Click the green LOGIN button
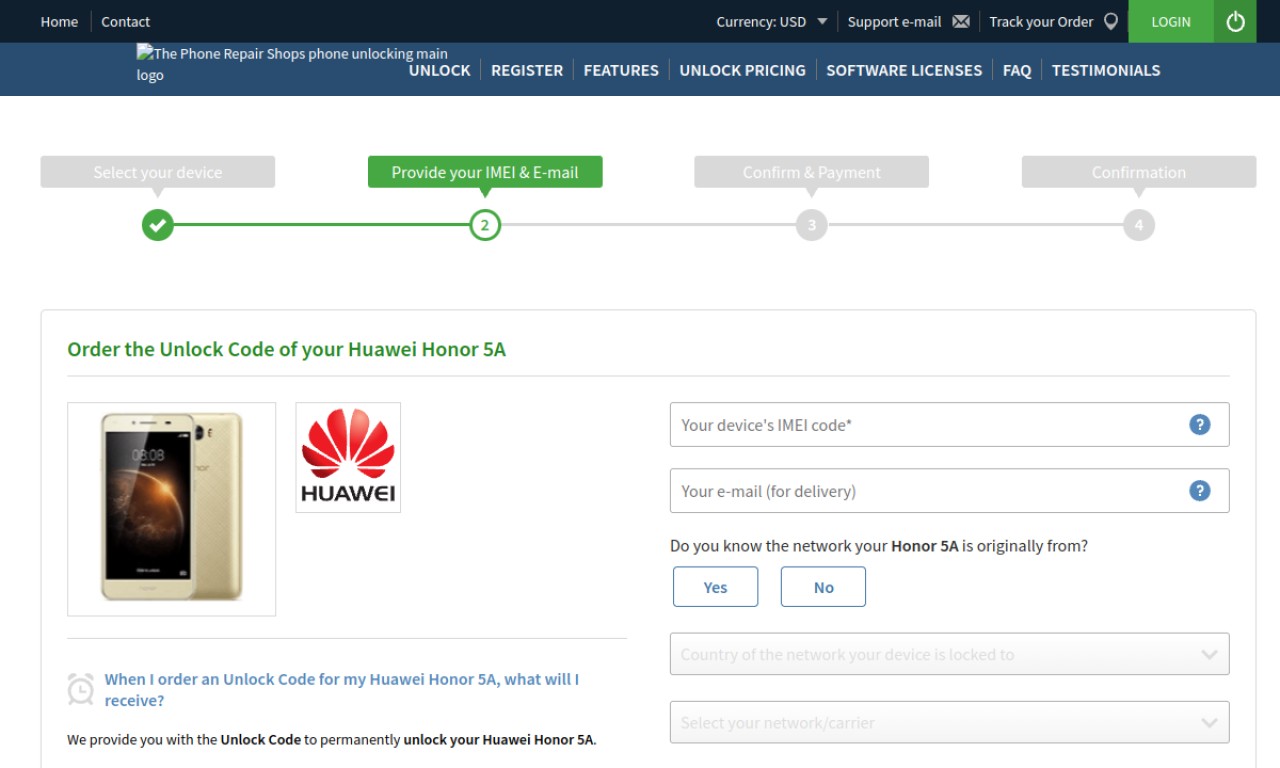 point(1171,21)
